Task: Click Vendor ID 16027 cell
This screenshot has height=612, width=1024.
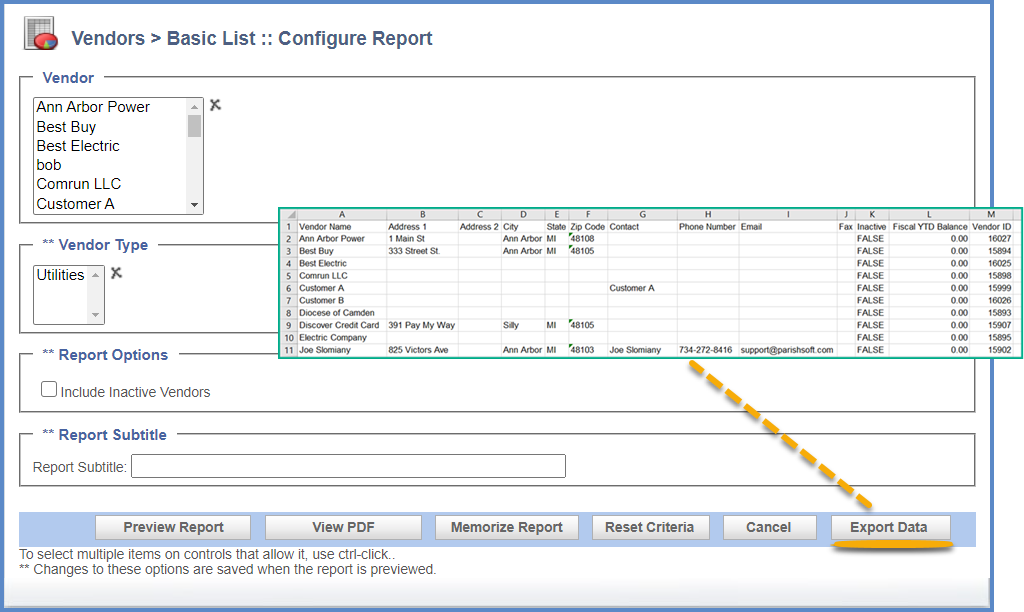Action: click(991, 239)
